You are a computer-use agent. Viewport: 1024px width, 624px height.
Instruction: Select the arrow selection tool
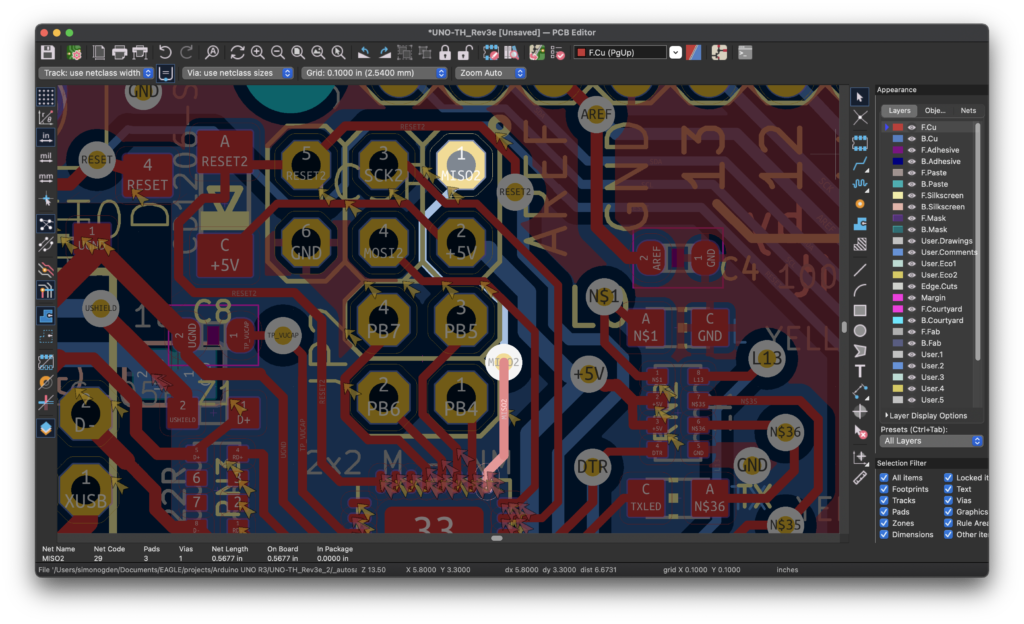point(860,97)
